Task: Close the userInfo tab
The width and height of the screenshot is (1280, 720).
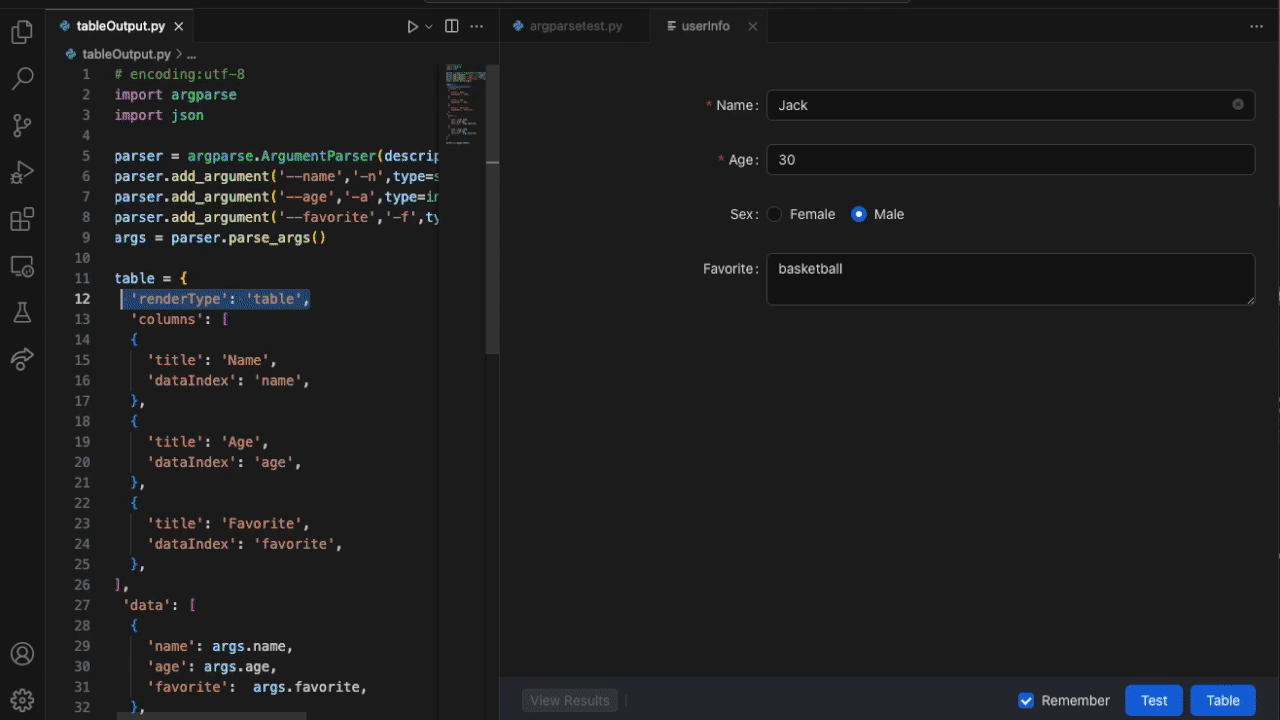Action: 751,26
